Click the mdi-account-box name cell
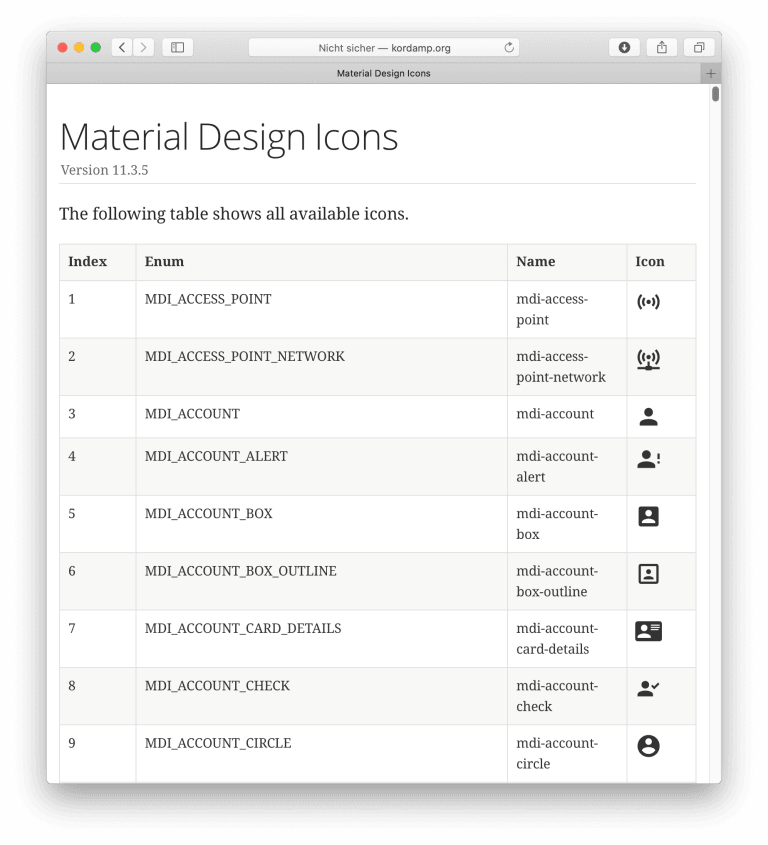 (x=567, y=524)
